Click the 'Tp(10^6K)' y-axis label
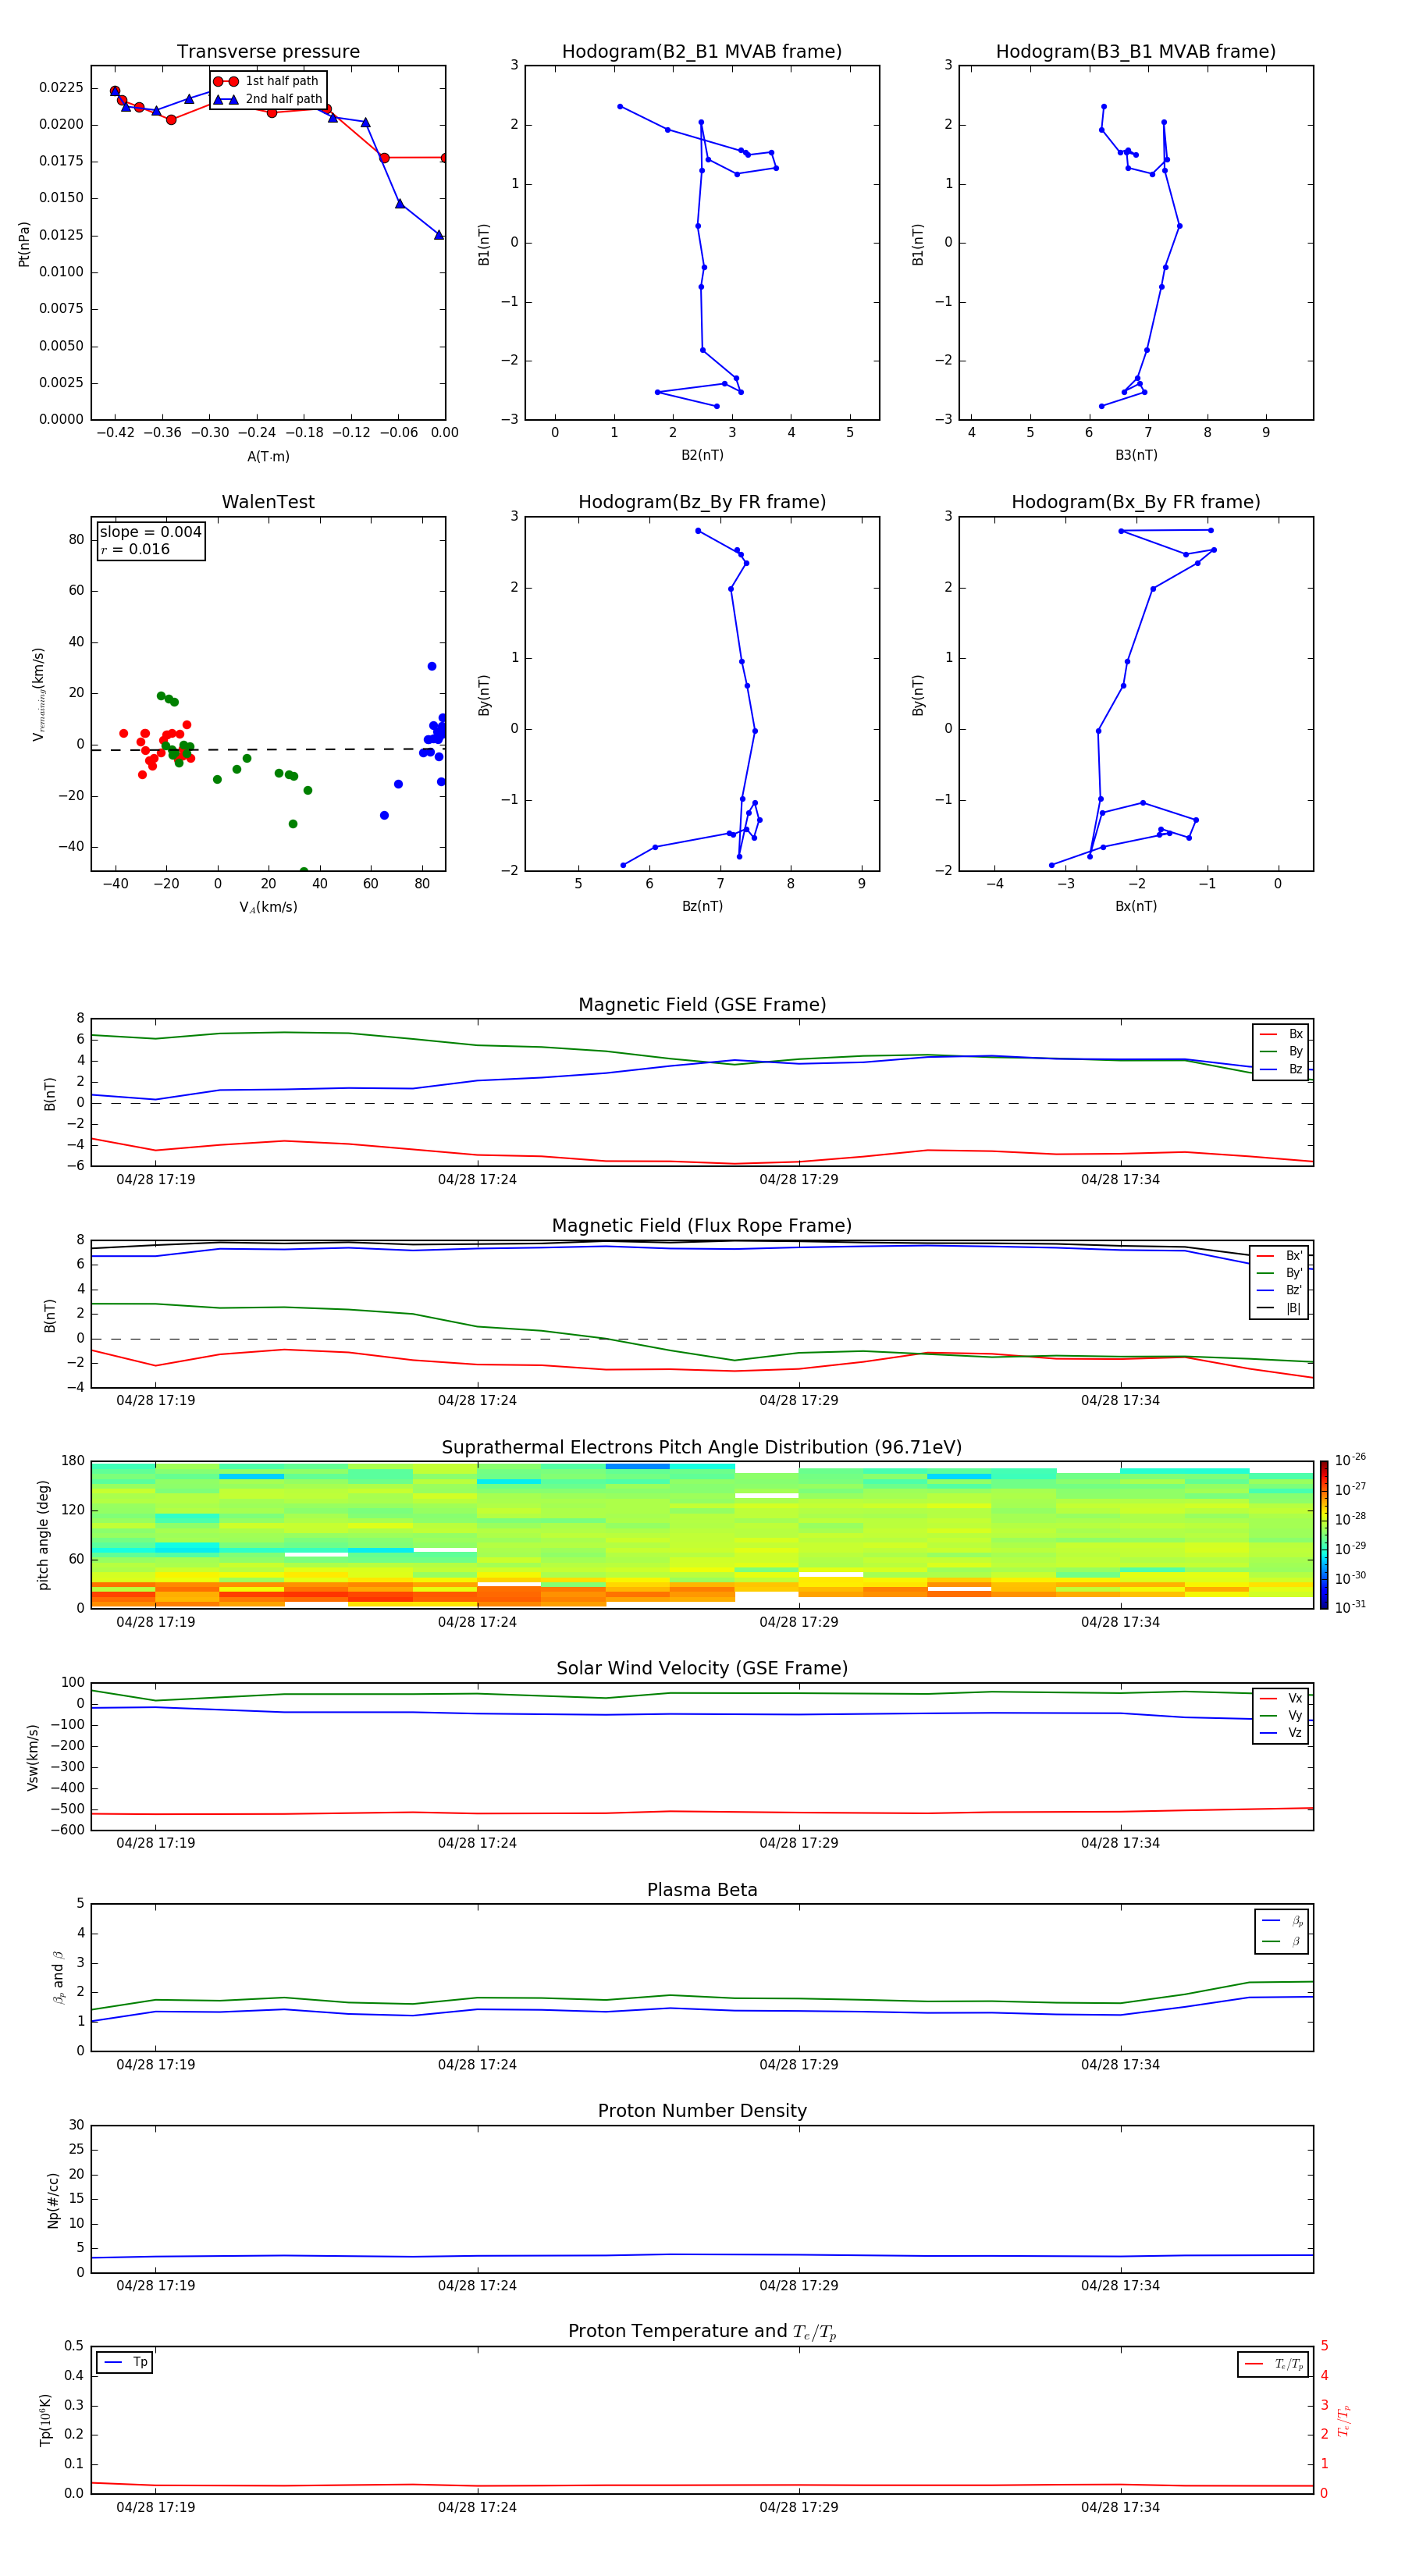This screenshot has height=2576, width=1405. (46, 2421)
